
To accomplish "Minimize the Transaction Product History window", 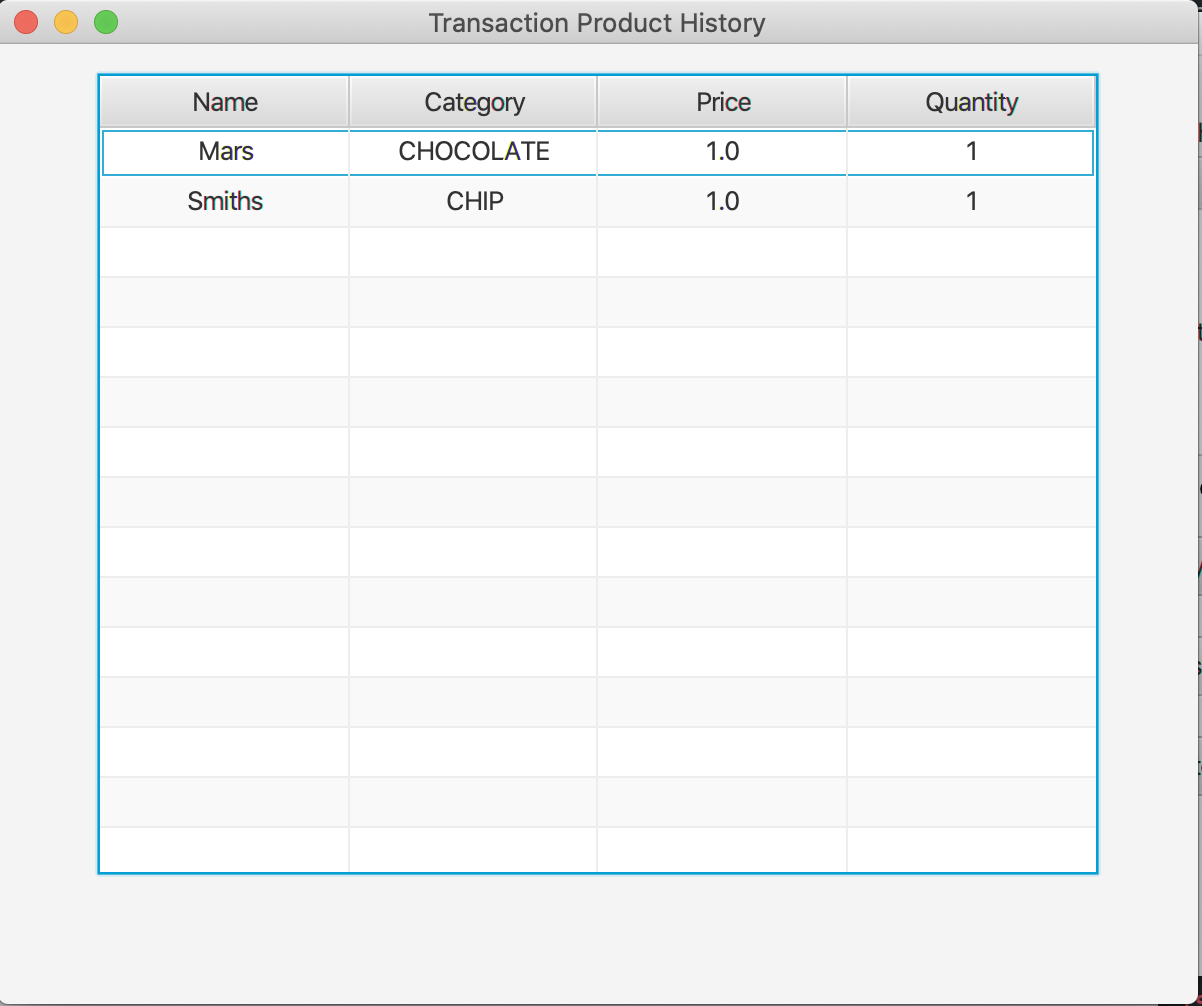I will click(x=65, y=21).
